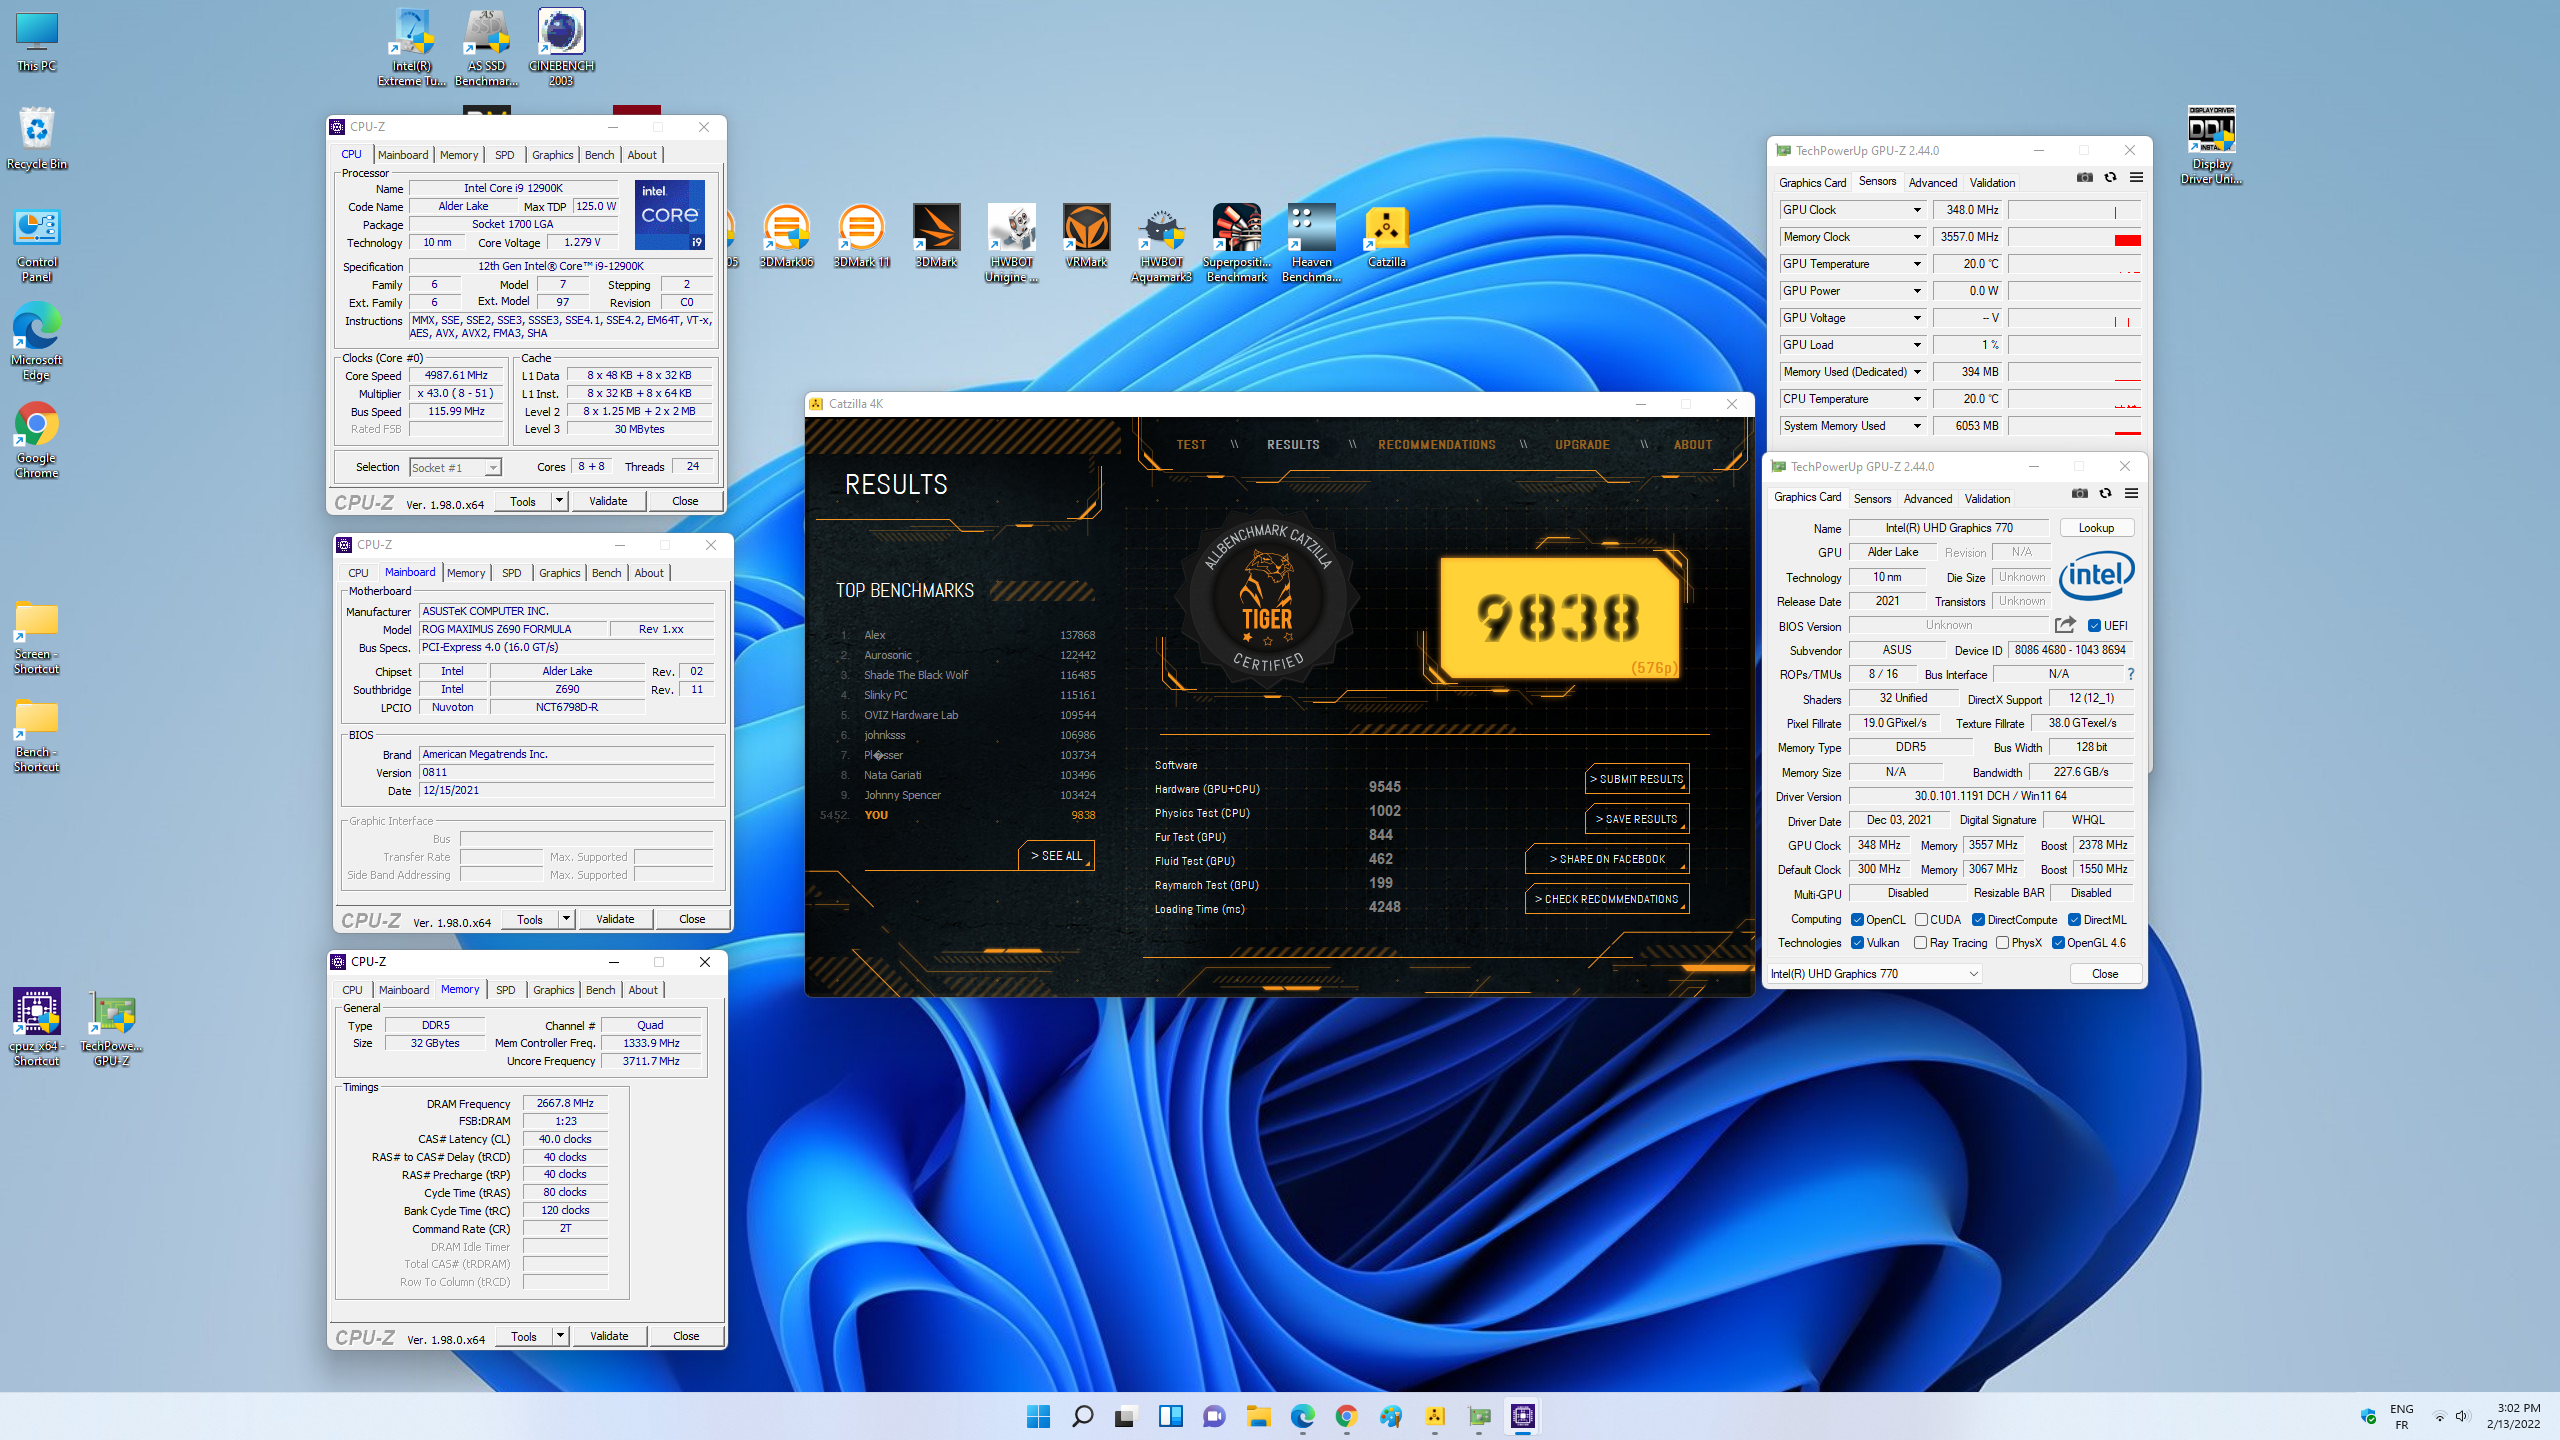Open the Advanced tab in upper GPU-Z window
This screenshot has width=2560, height=1440.
pos(1932,183)
